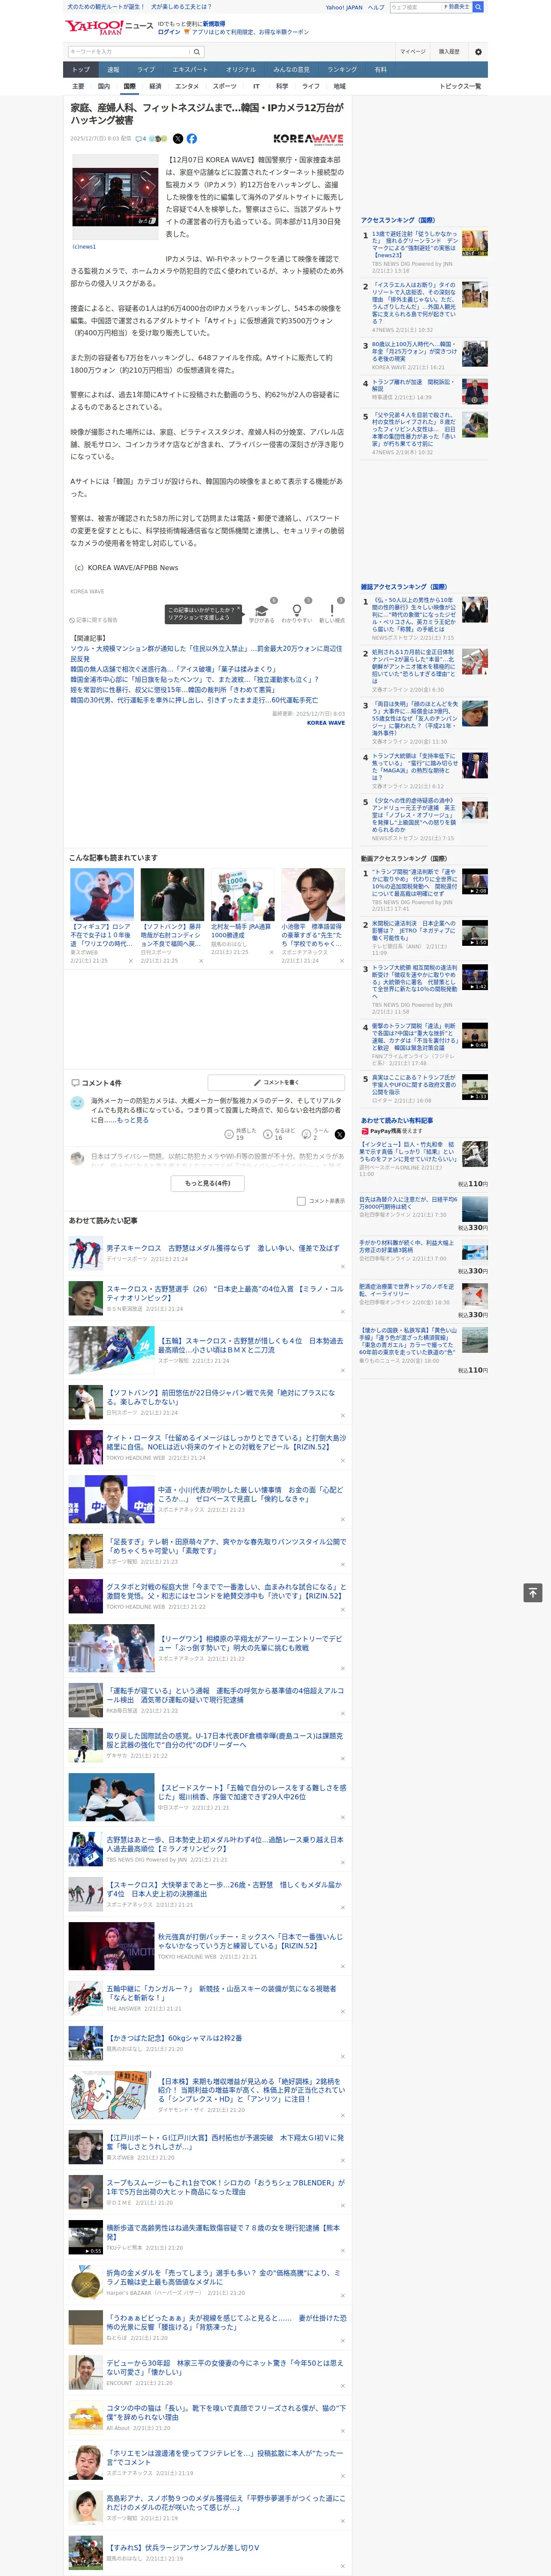Open 購入履歴 link
Viewport: 551px width, 2576px height.
click(449, 51)
